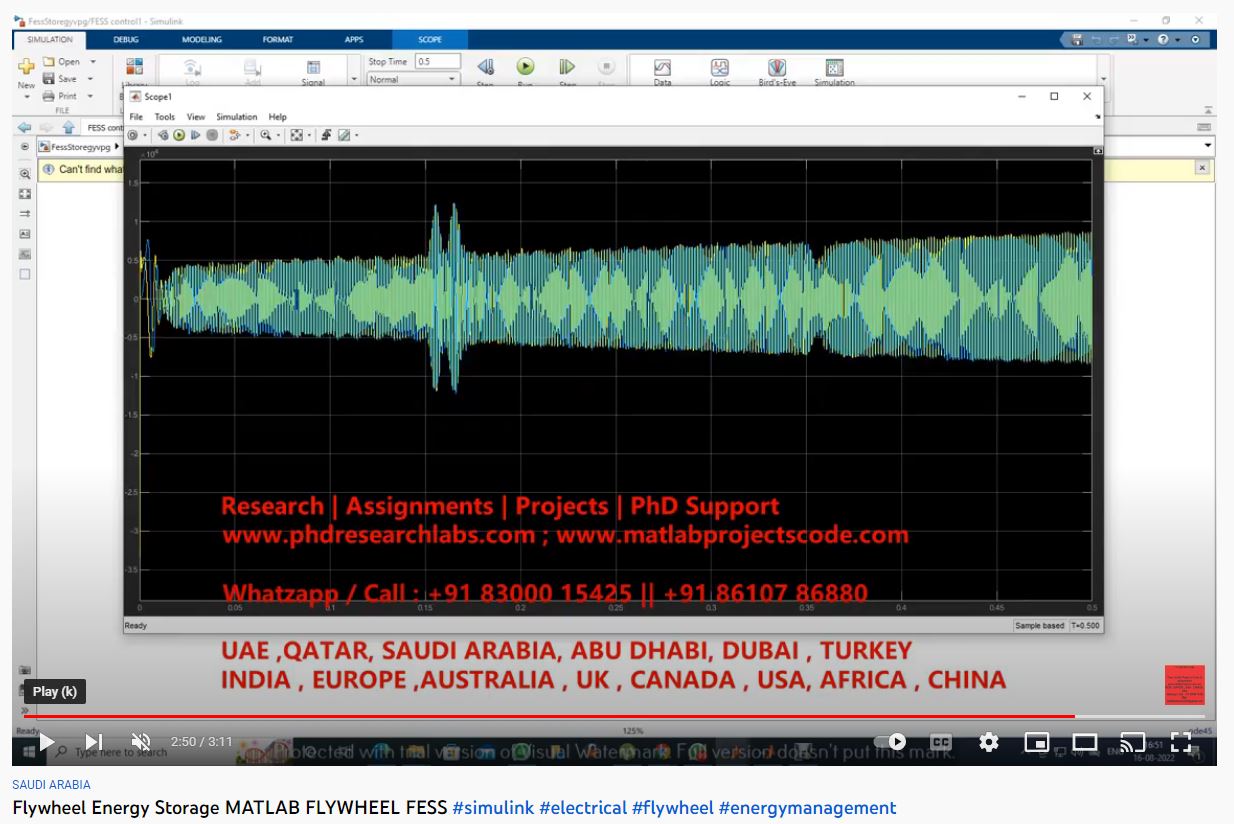The image size is (1234, 824).
Task: Click the Step Back icon in ribbon
Action: click(485, 67)
